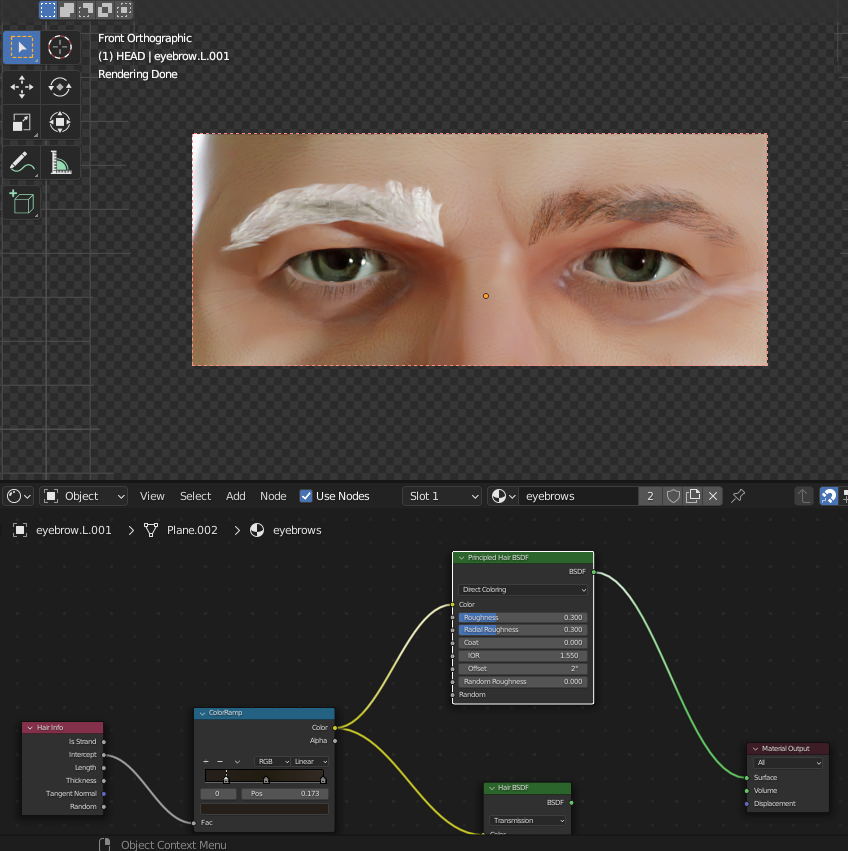Activate the Move tool

[x=21, y=87]
